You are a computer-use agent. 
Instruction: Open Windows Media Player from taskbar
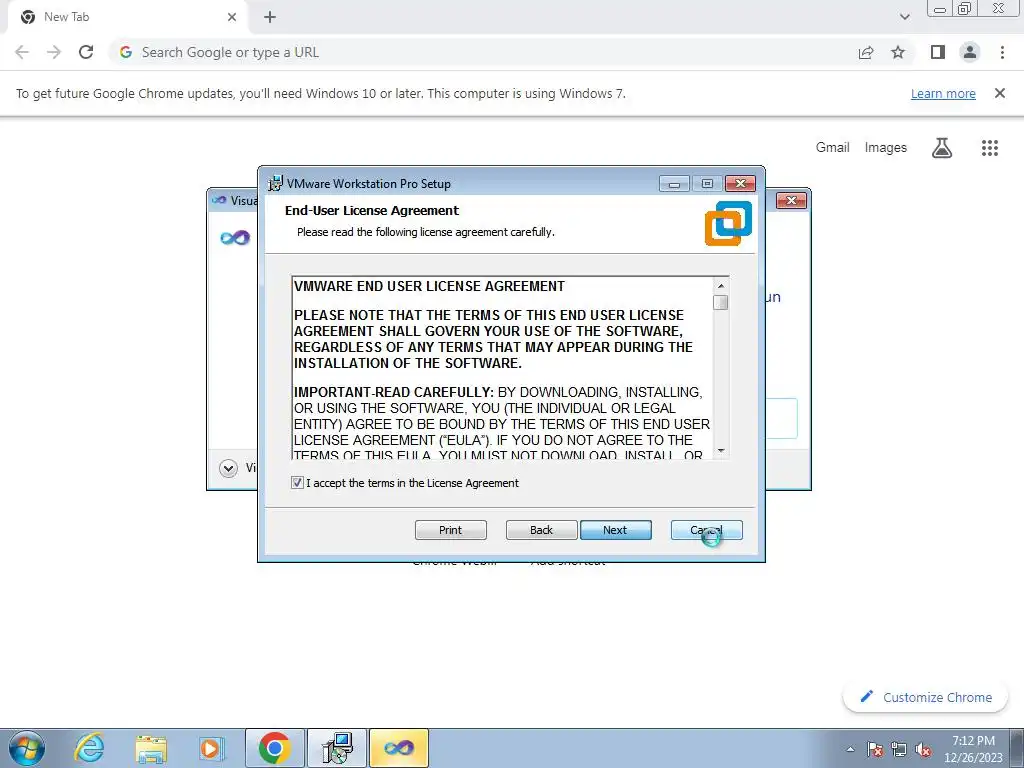[211, 748]
